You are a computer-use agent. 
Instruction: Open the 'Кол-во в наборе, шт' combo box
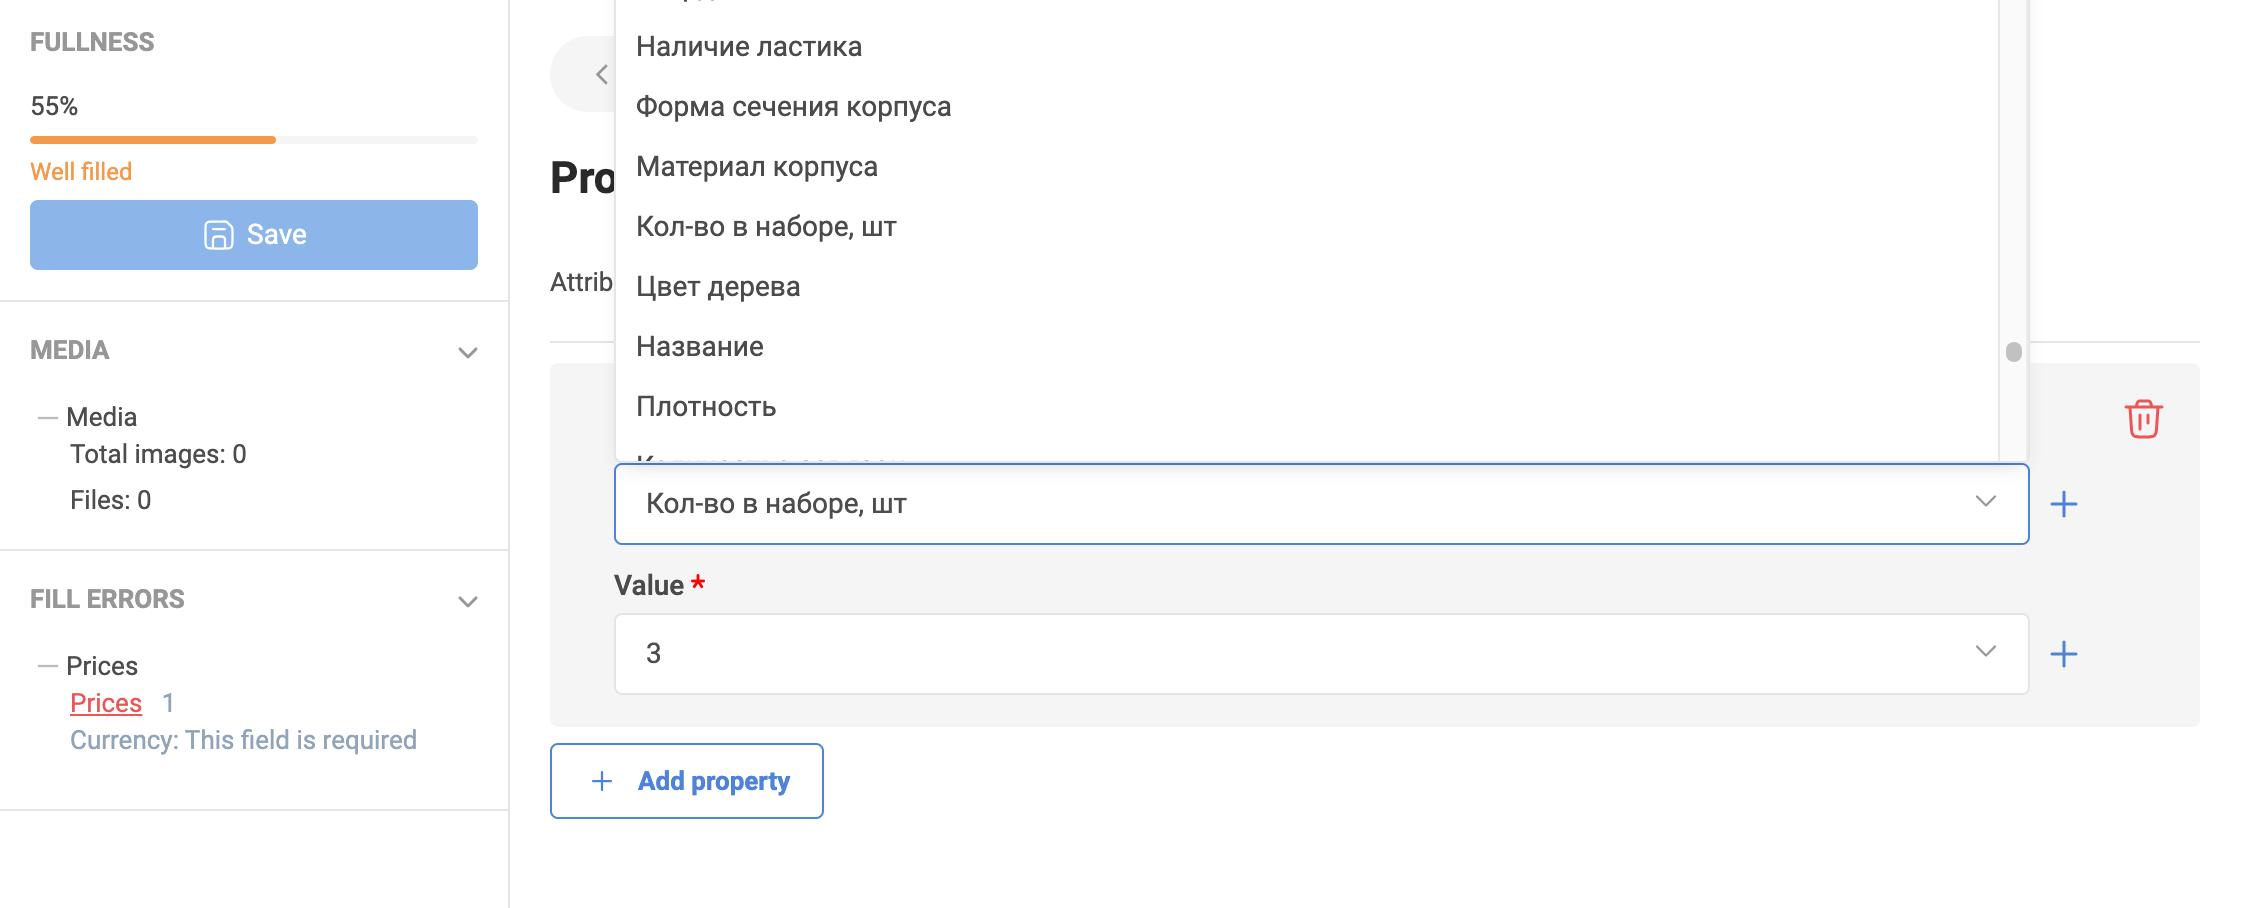click(1321, 504)
